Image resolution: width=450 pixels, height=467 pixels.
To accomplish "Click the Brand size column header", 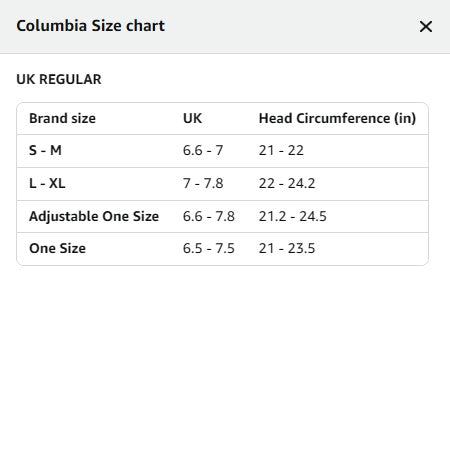I will pyautogui.click(x=62, y=118).
